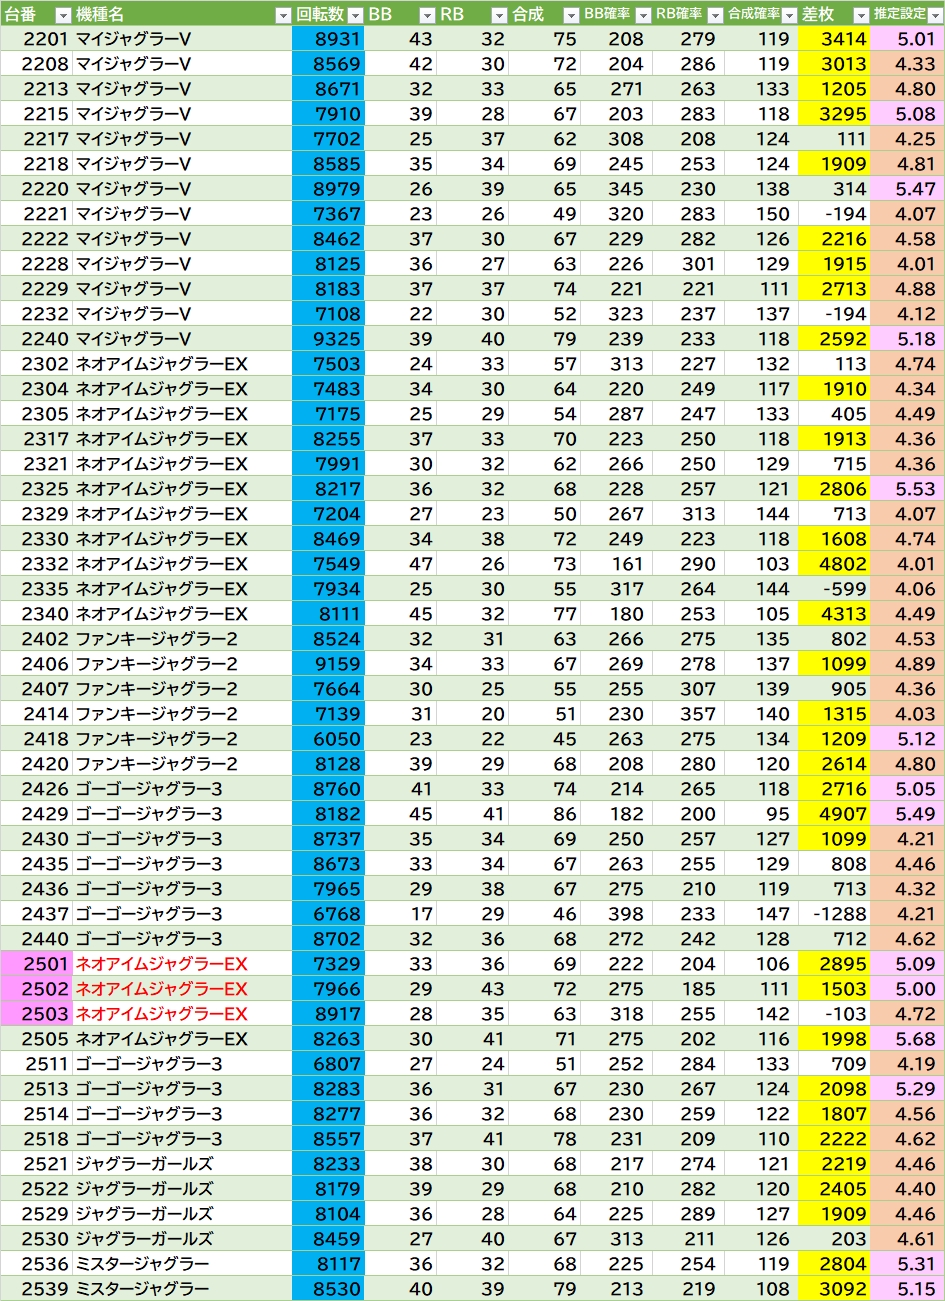Open the RB column filter dropdown
945x1301 pixels.
point(499,15)
